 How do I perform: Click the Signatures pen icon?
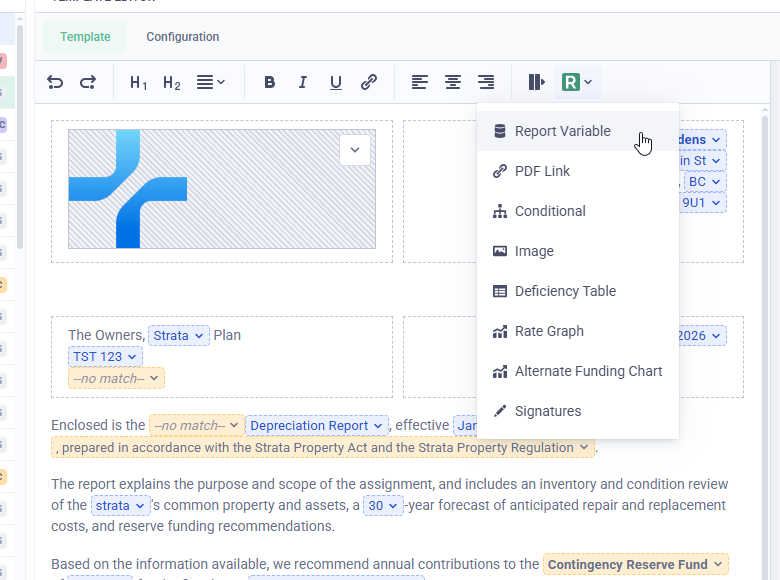pos(499,411)
